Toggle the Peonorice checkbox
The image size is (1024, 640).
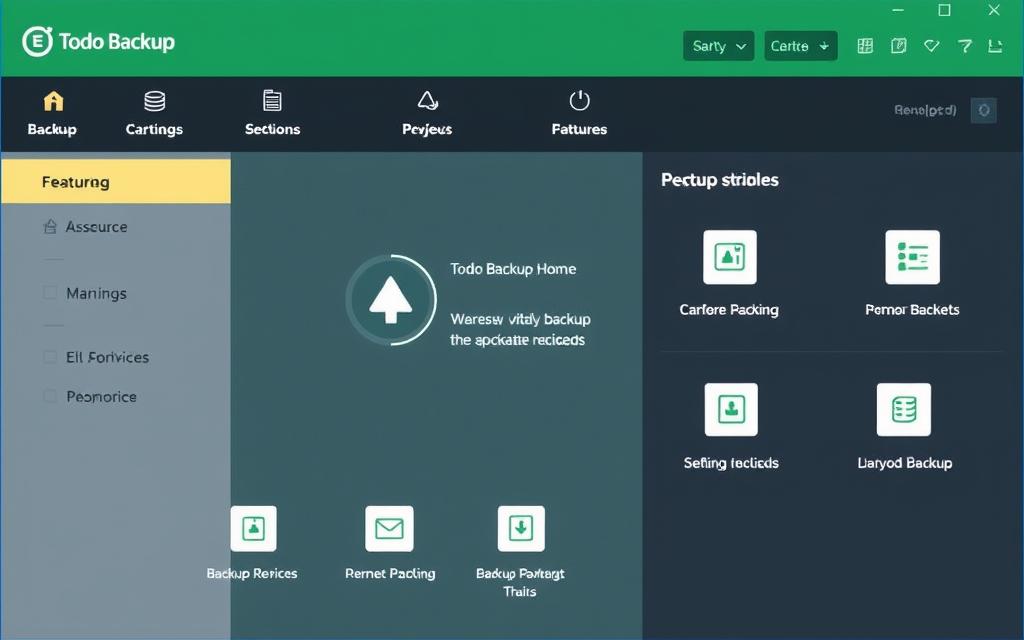point(50,396)
